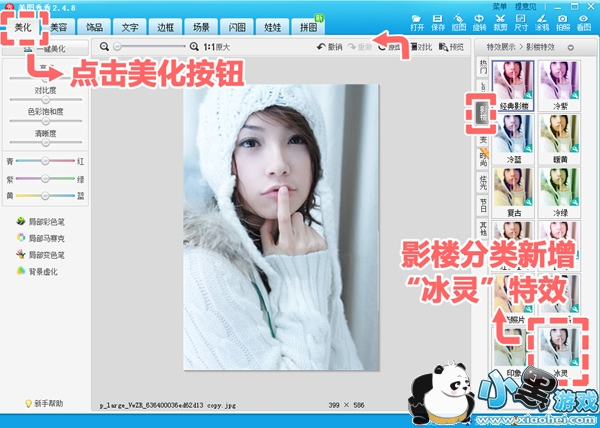The height and width of the screenshot is (428, 600).
Task: Switch to the 美化 tab
Action: [x=23, y=27]
